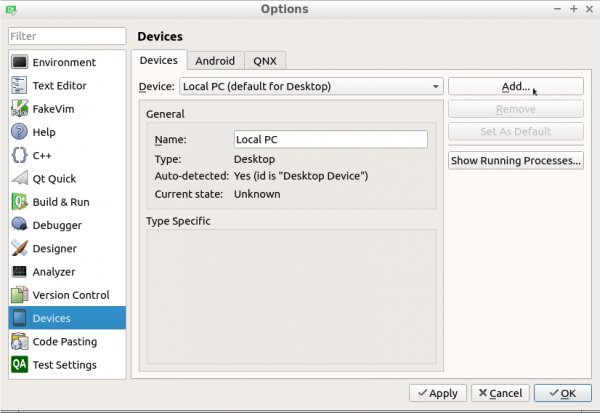Image resolution: width=600 pixels, height=413 pixels.
Task: Switch to the QNX tab
Action: pos(265,61)
